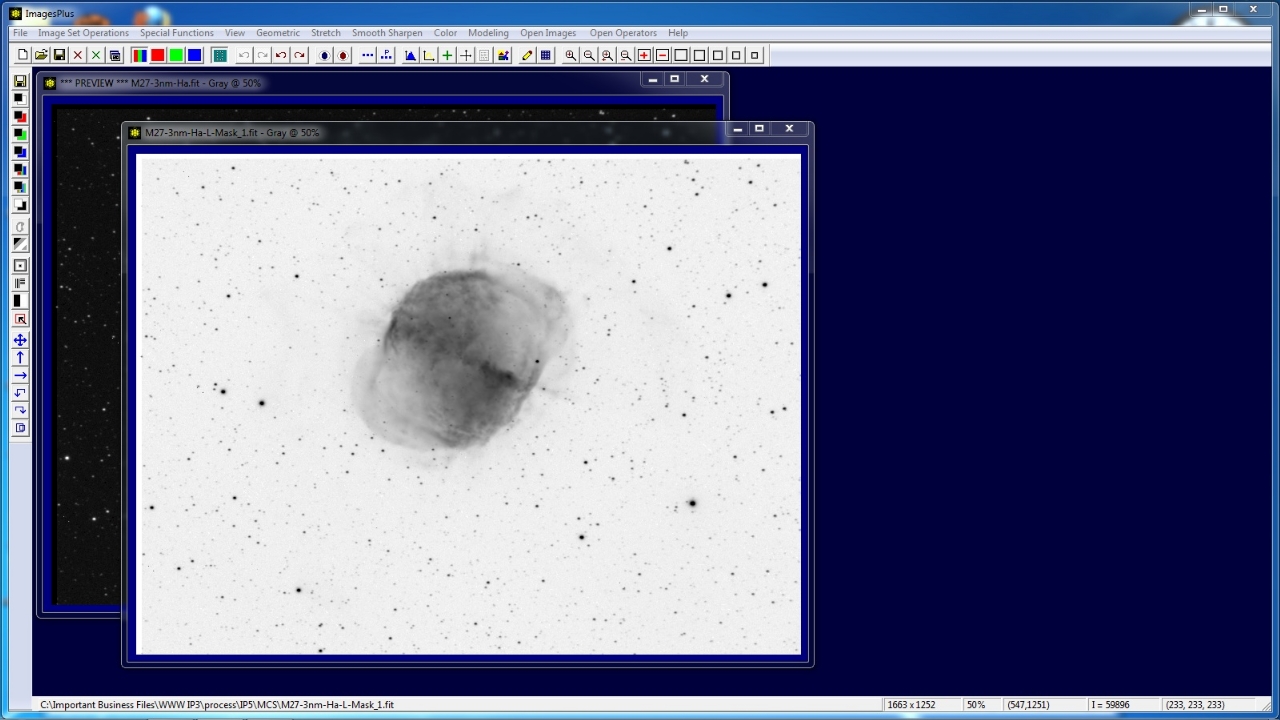Click the RGB color bars toolbar icon
Image resolution: width=1280 pixels, height=720 pixels.
tap(139, 55)
